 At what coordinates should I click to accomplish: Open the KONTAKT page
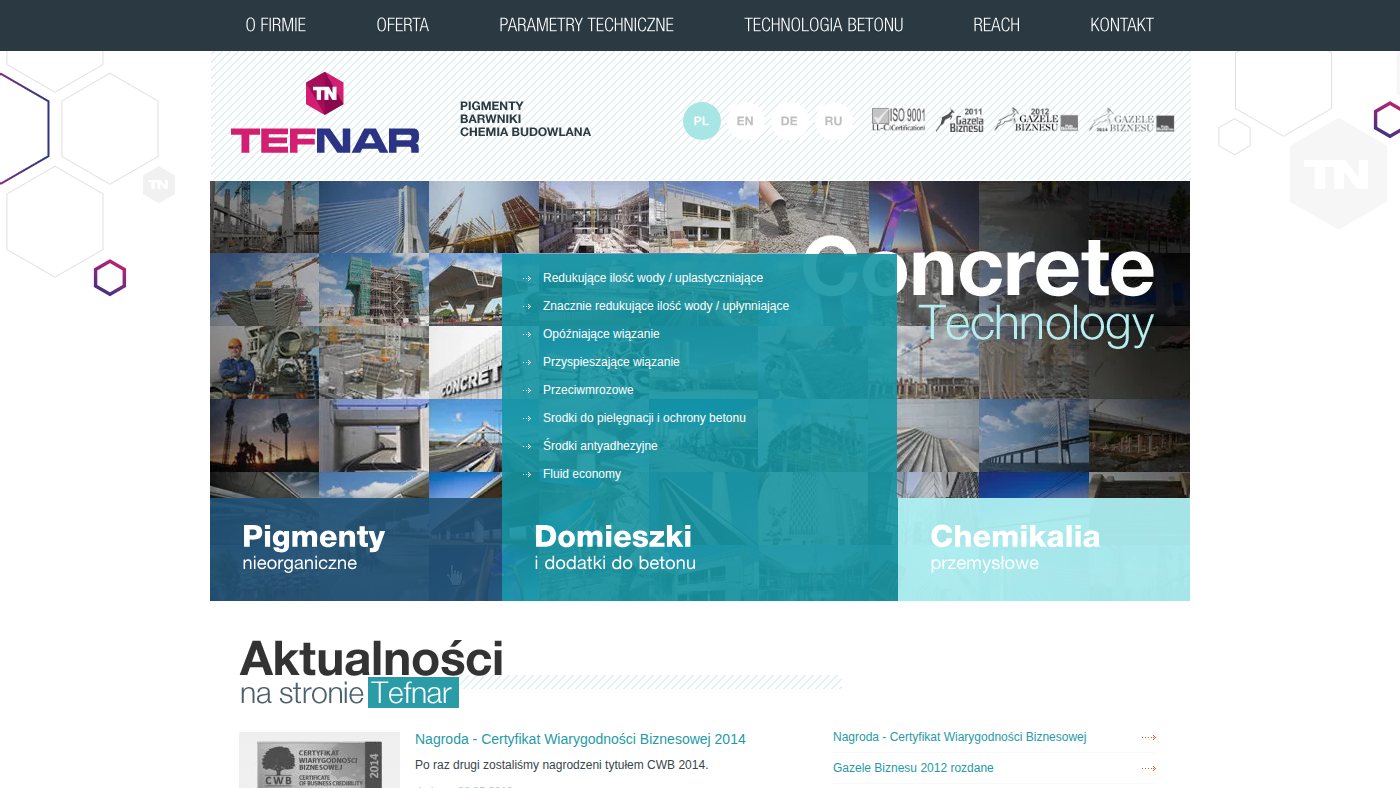coord(1122,25)
